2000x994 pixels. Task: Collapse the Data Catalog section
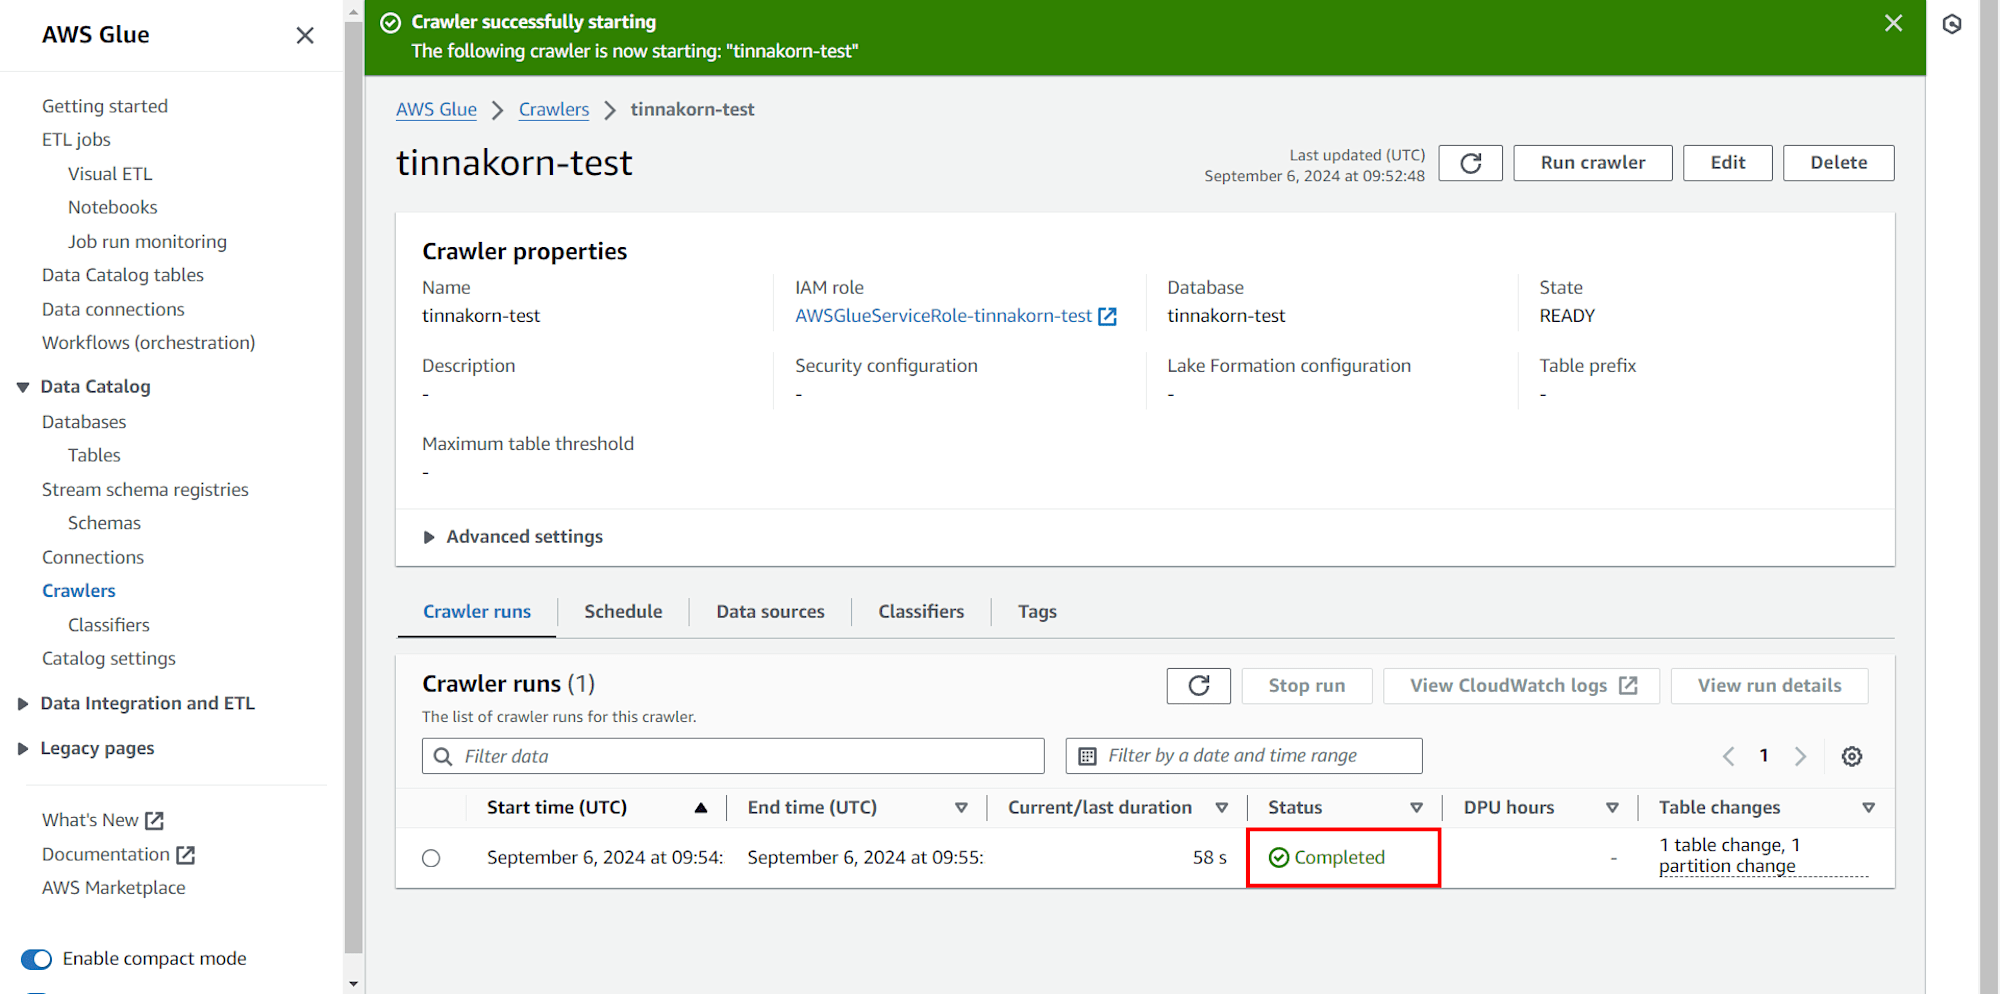click(23, 387)
